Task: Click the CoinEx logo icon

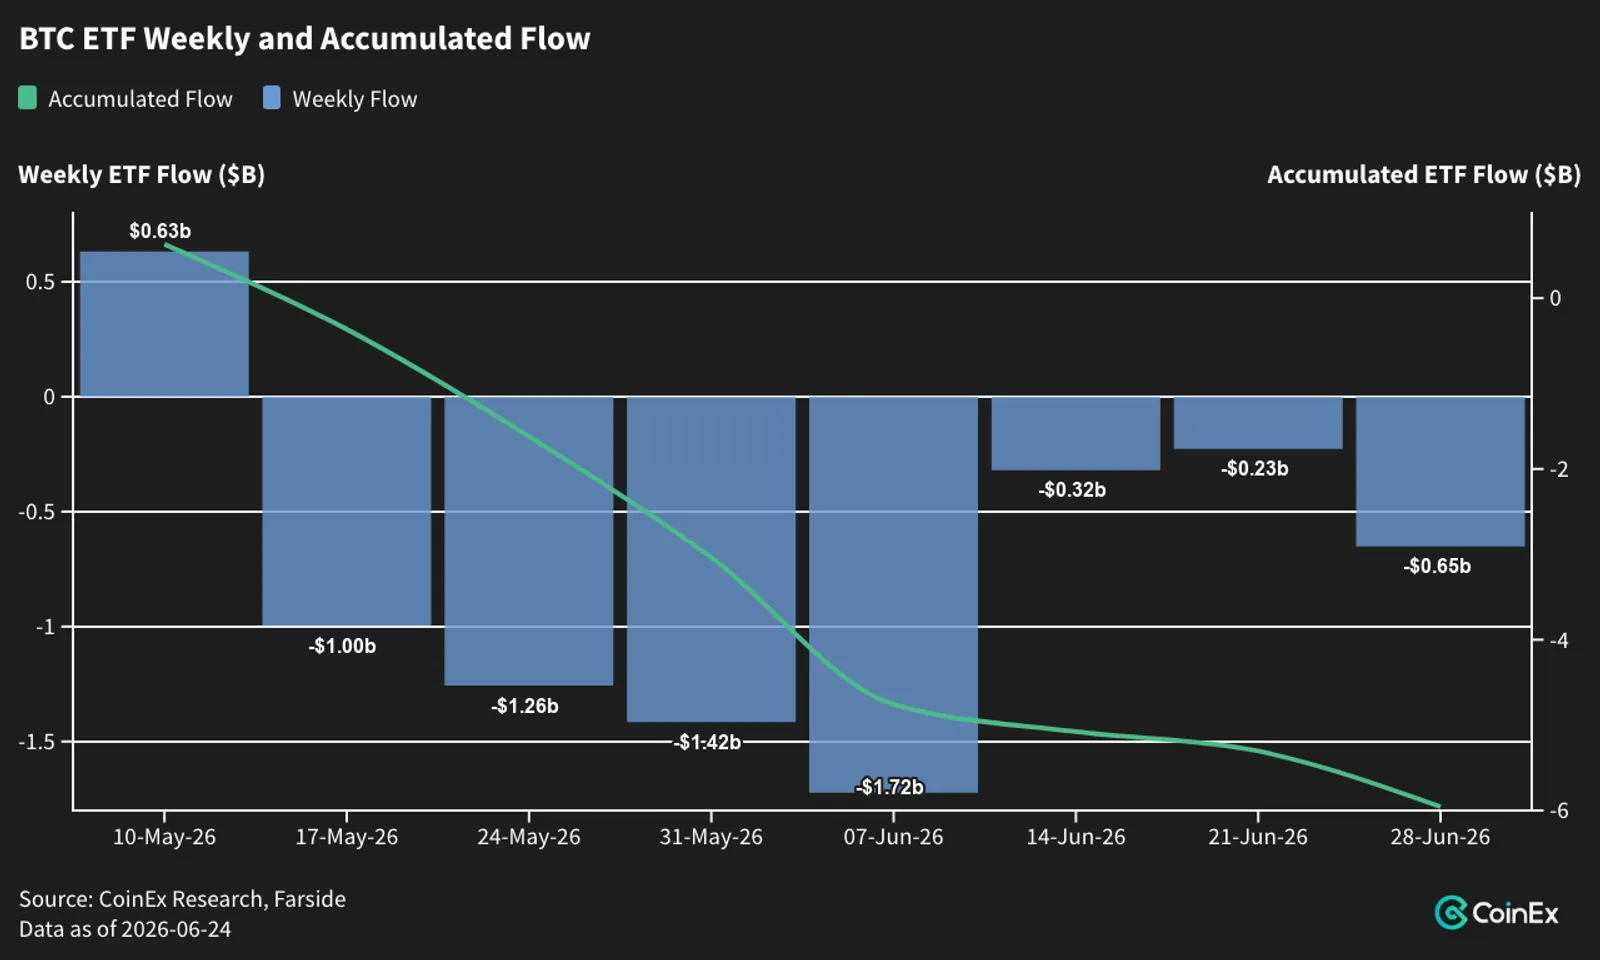Action: pyautogui.click(x=1450, y=913)
